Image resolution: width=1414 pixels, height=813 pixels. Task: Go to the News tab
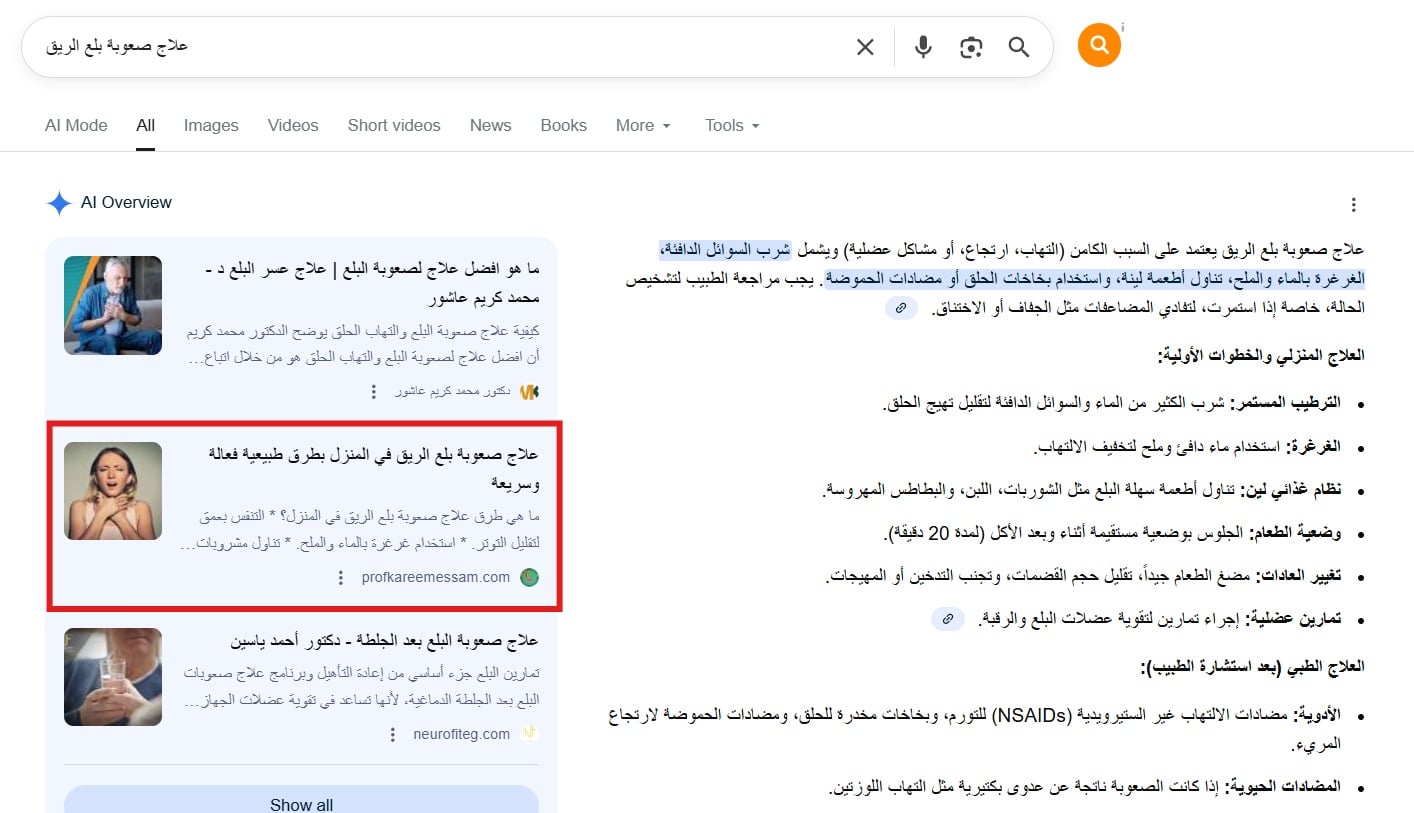pos(490,126)
